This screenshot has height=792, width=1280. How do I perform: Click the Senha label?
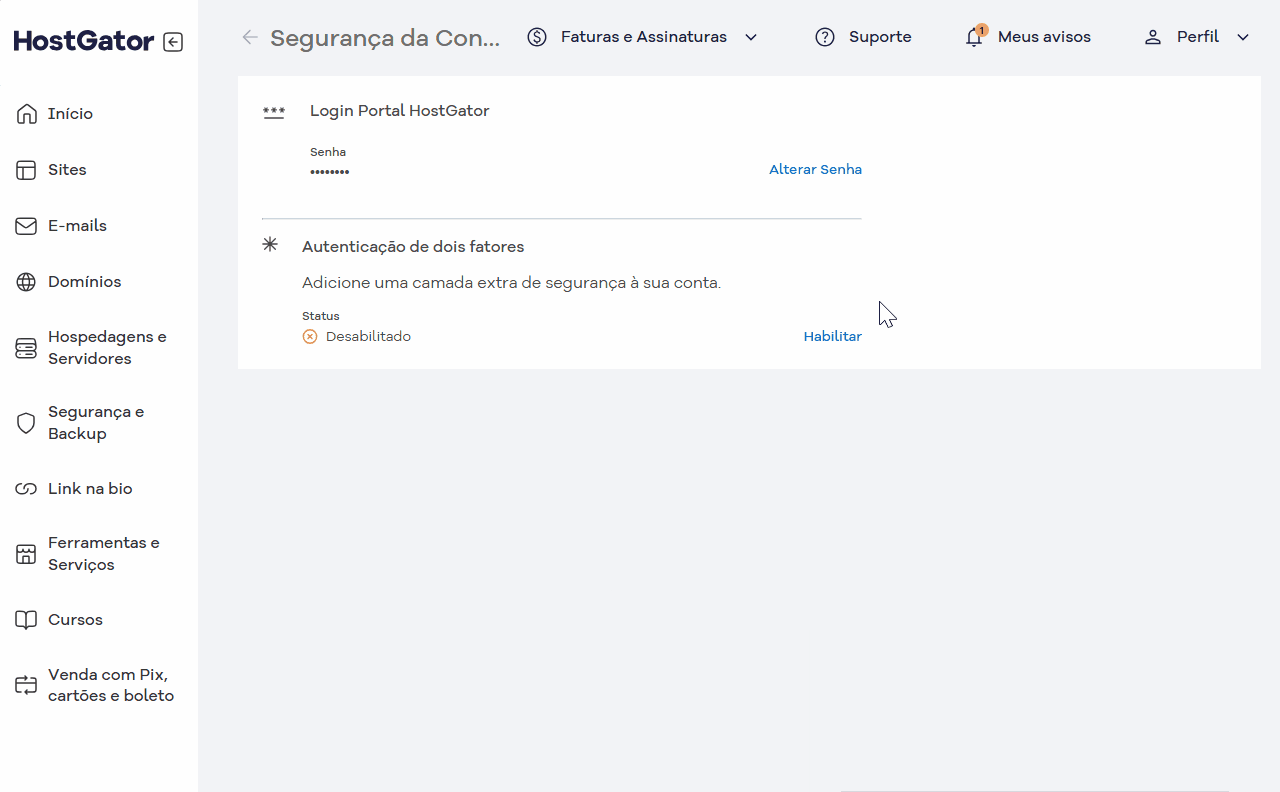(328, 153)
